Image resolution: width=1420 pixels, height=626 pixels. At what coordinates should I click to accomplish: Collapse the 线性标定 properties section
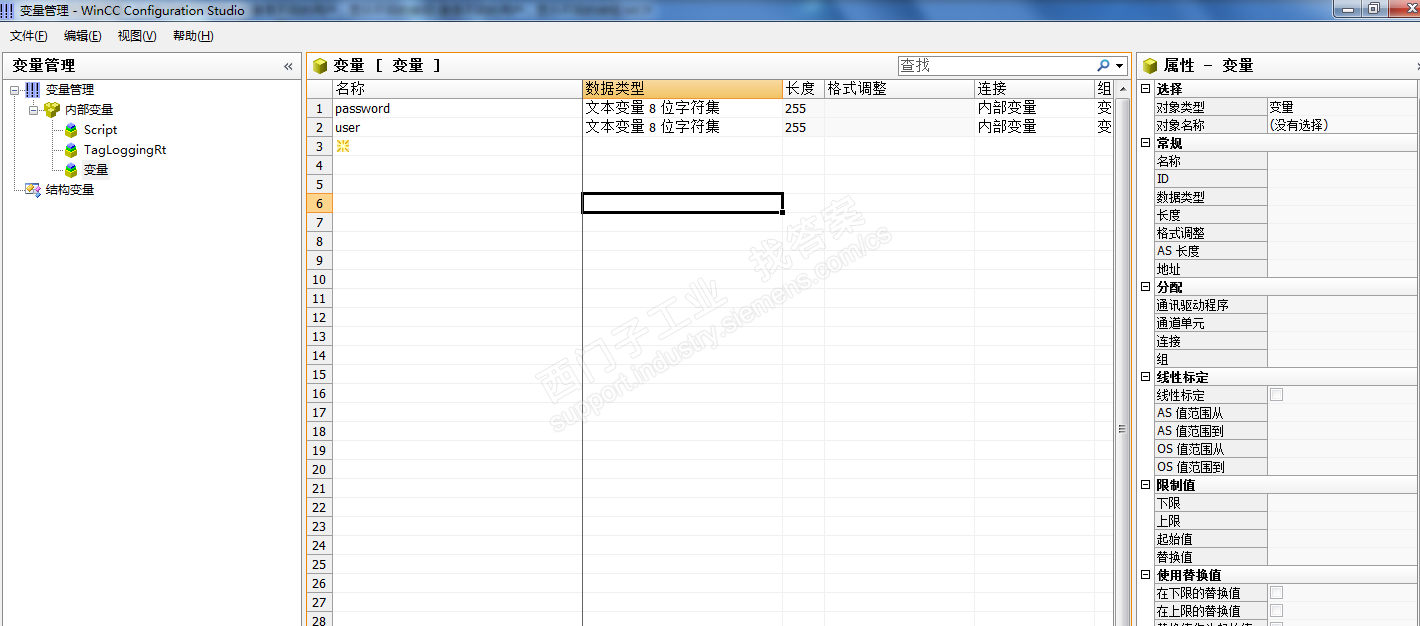(x=1146, y=377)
